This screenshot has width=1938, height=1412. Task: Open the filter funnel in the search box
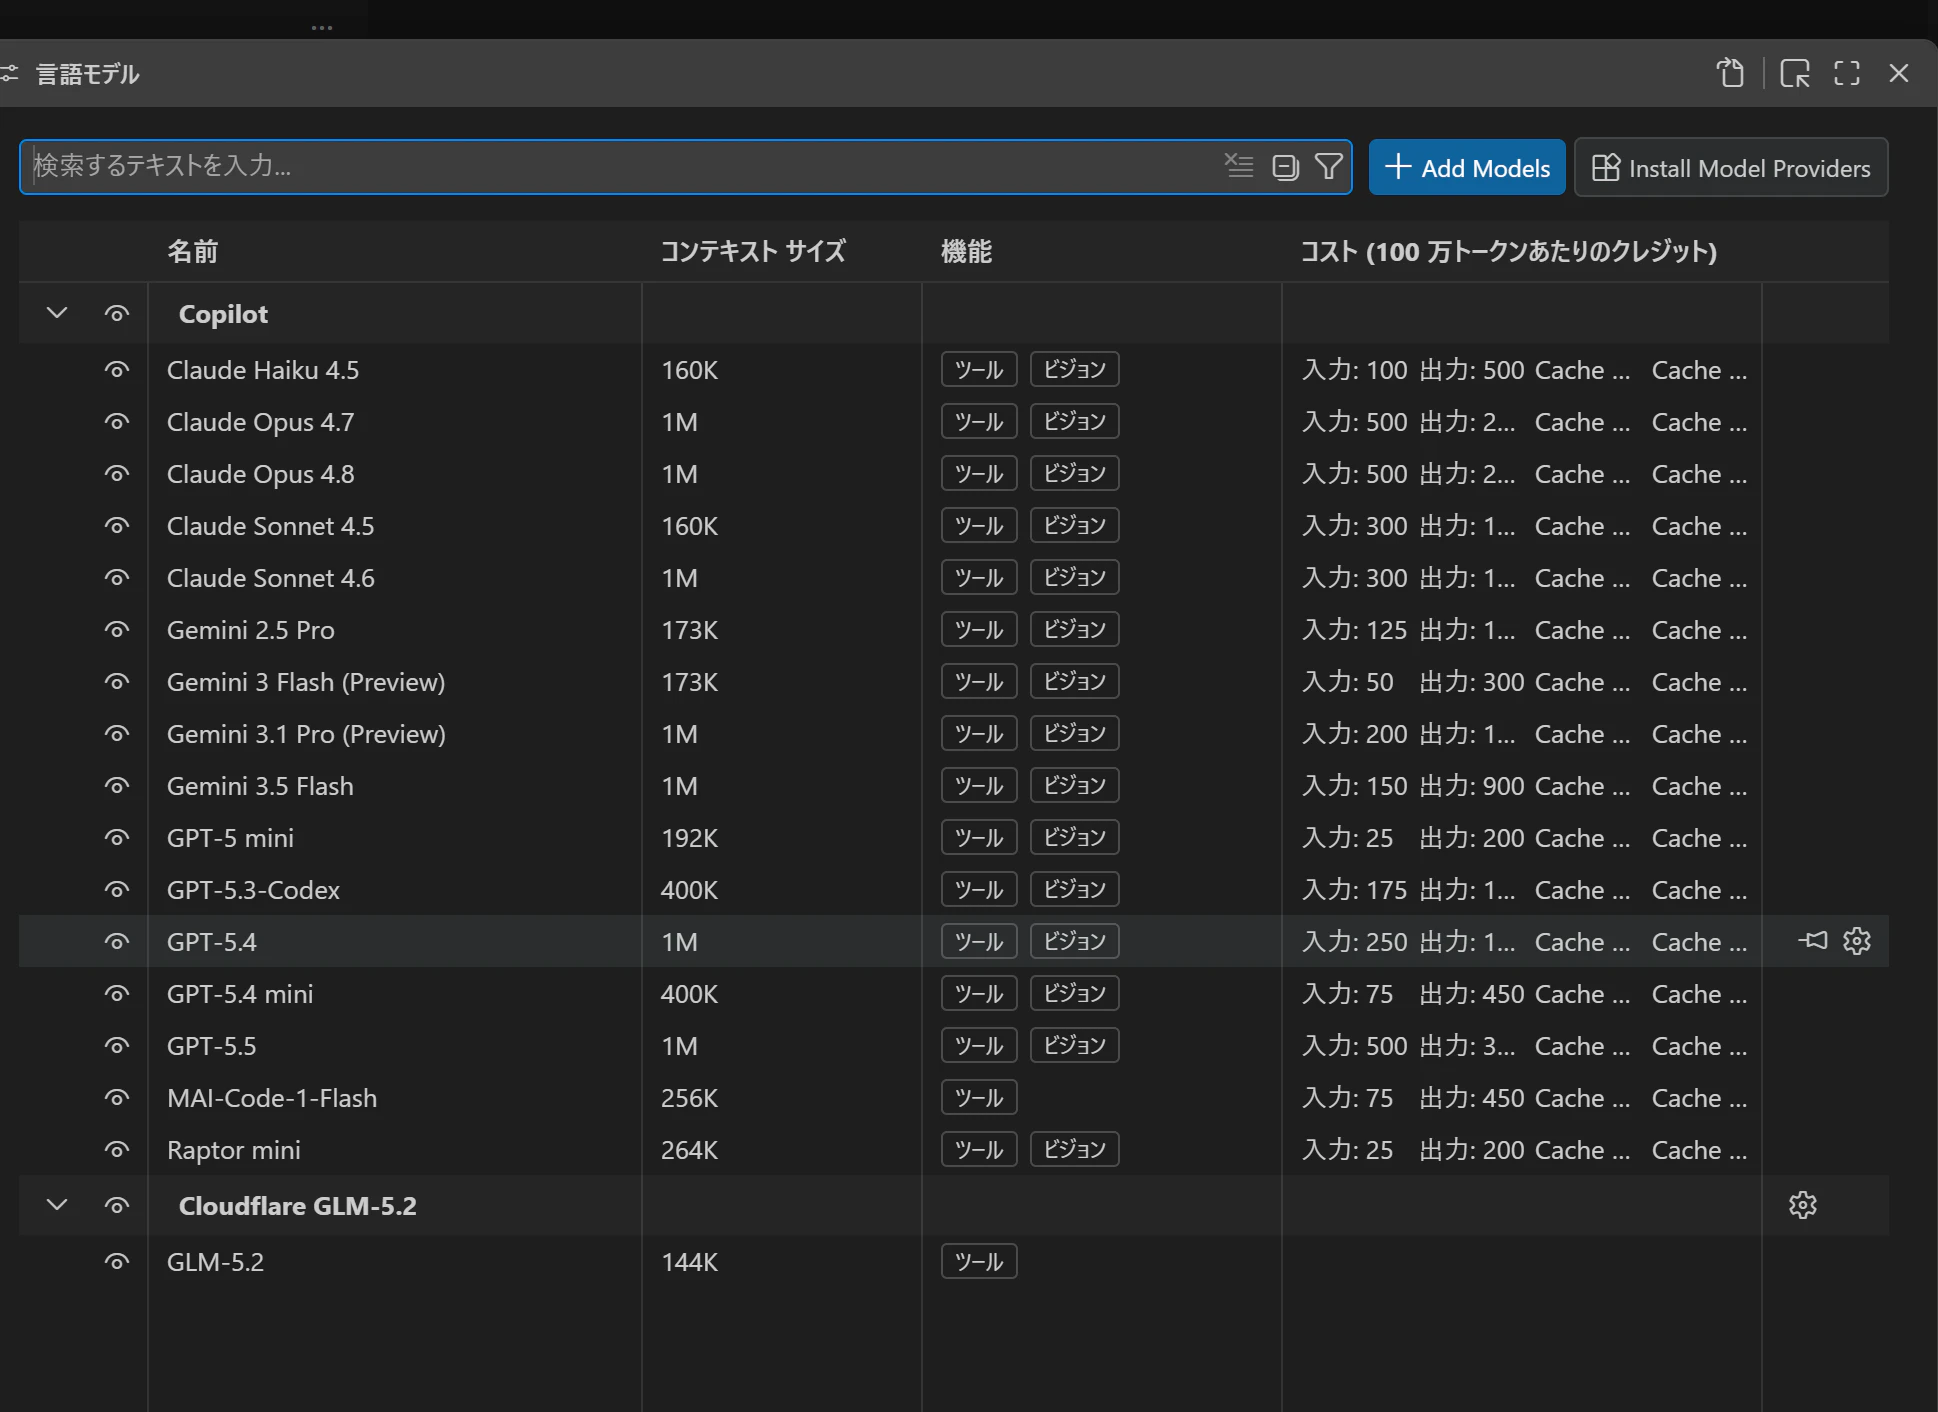[1328, 166]
